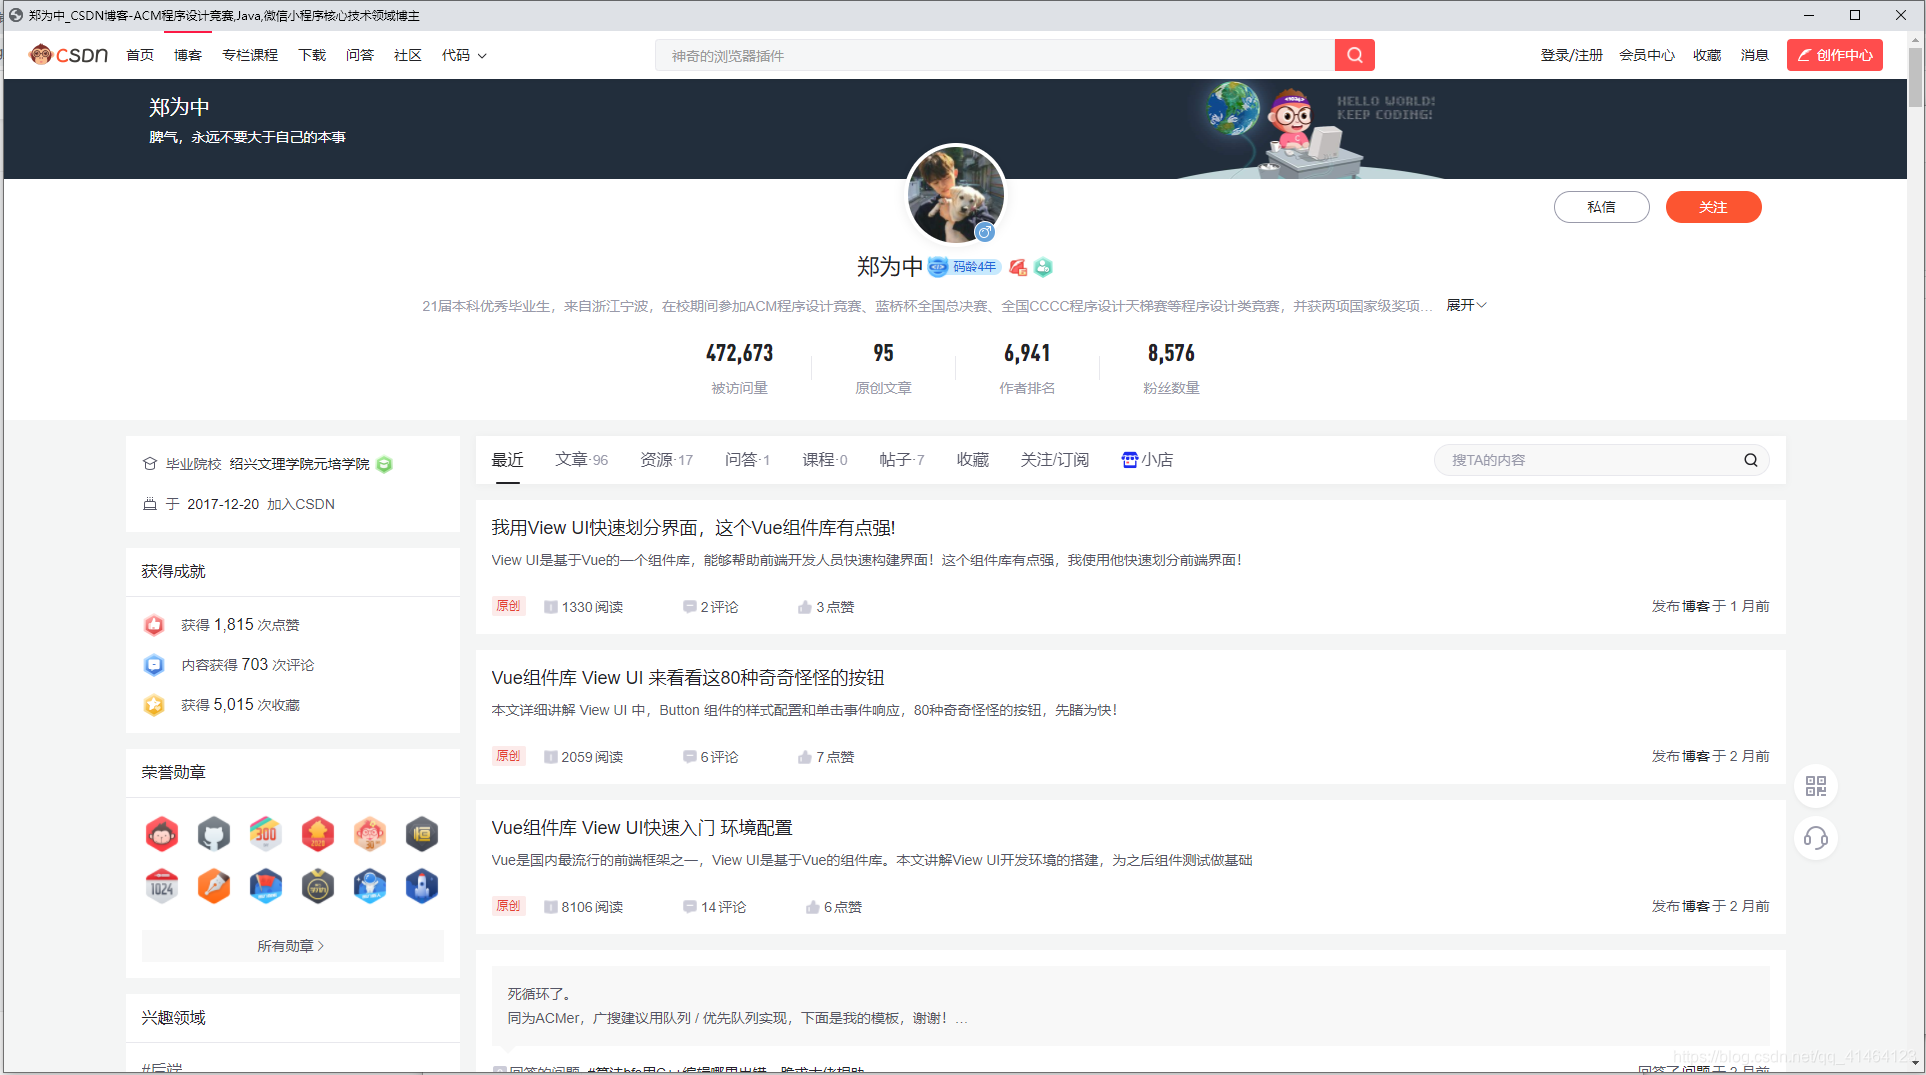Send a message via the 私信 button
The image size is (1926, 1075).
pos(1601,207)
